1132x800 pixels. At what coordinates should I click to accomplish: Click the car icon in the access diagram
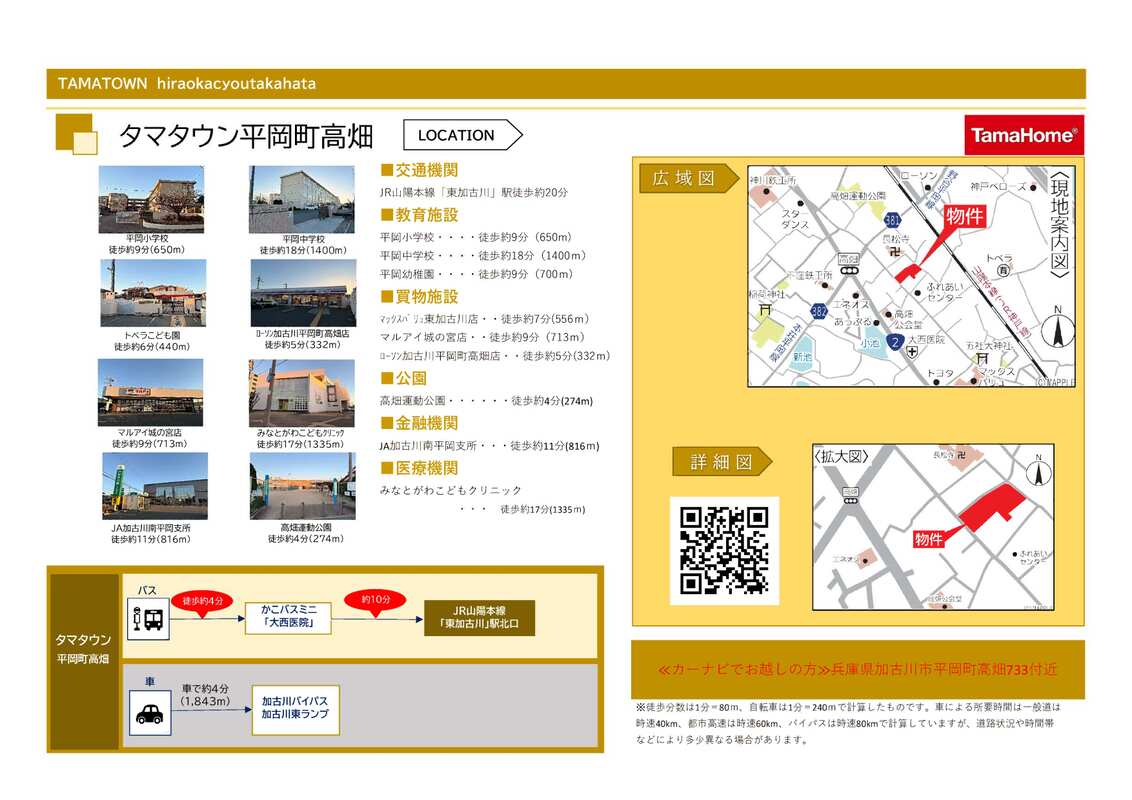149,713
